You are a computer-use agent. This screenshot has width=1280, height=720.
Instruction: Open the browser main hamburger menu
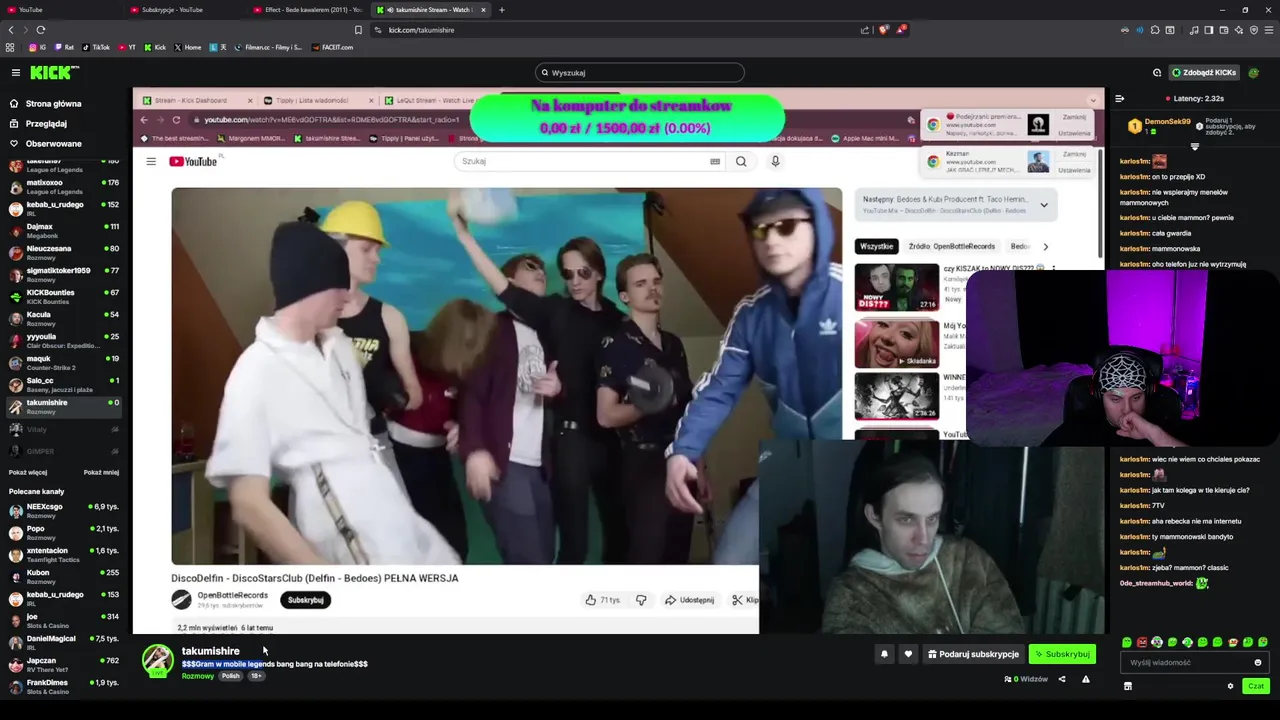click(1269, 30)
